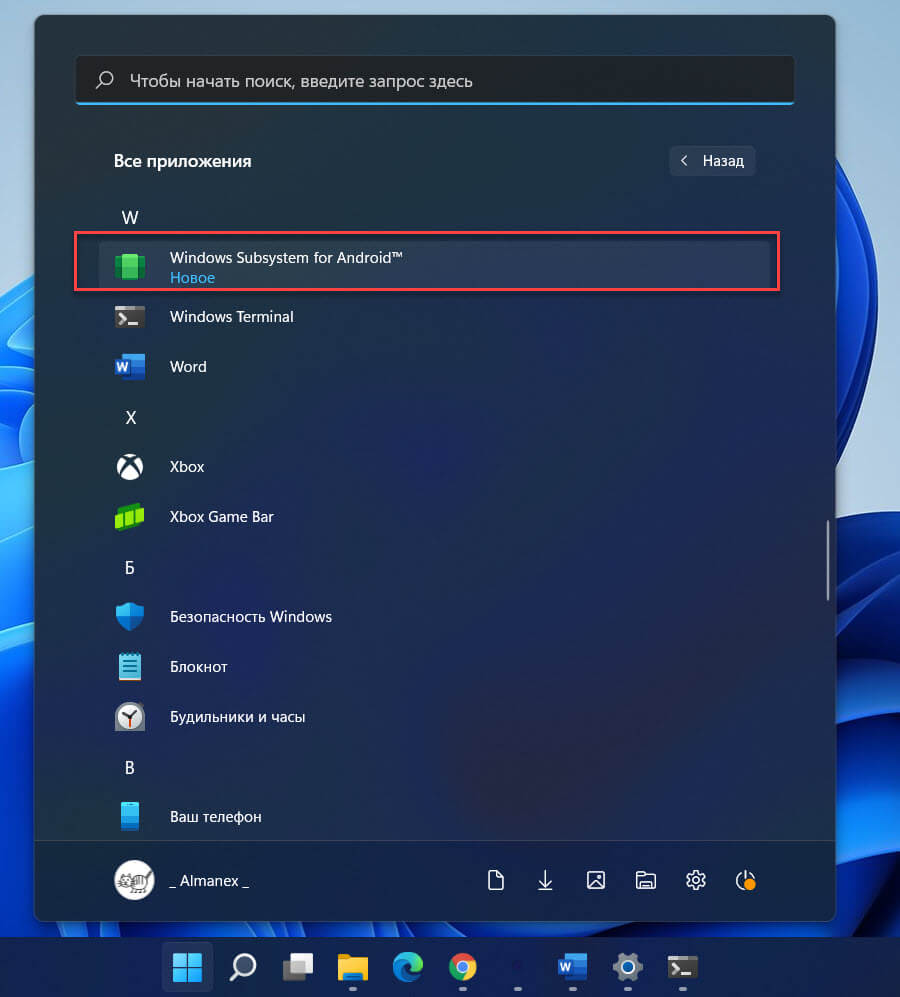Viewport: 900px width, 997px height.
Task: Launch Google Chrome from taskbar
Action: [462, 967]
